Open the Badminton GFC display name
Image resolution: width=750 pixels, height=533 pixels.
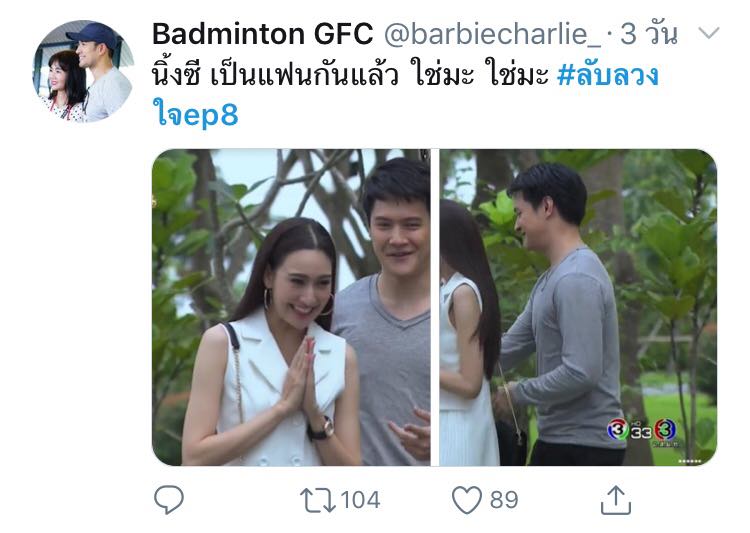click(x=262, y=34)
